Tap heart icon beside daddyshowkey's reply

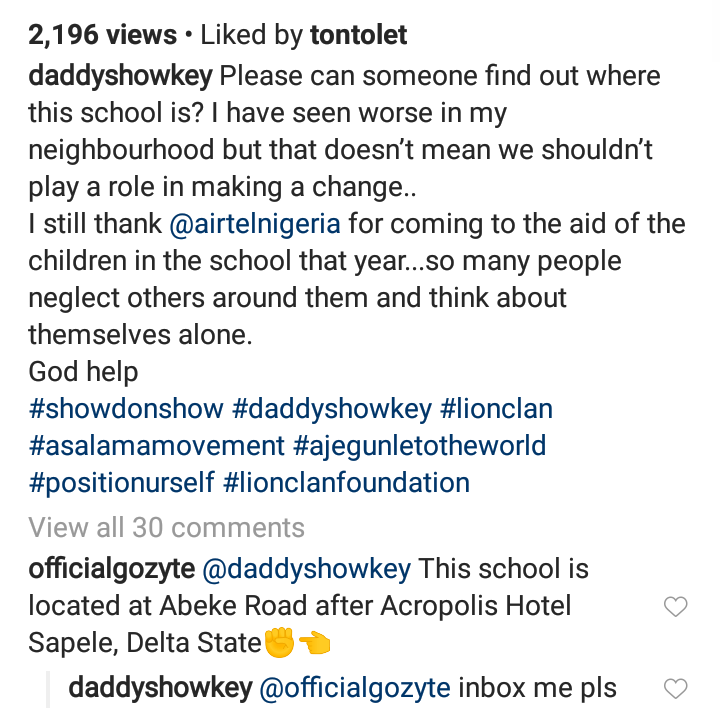(676, 688)
